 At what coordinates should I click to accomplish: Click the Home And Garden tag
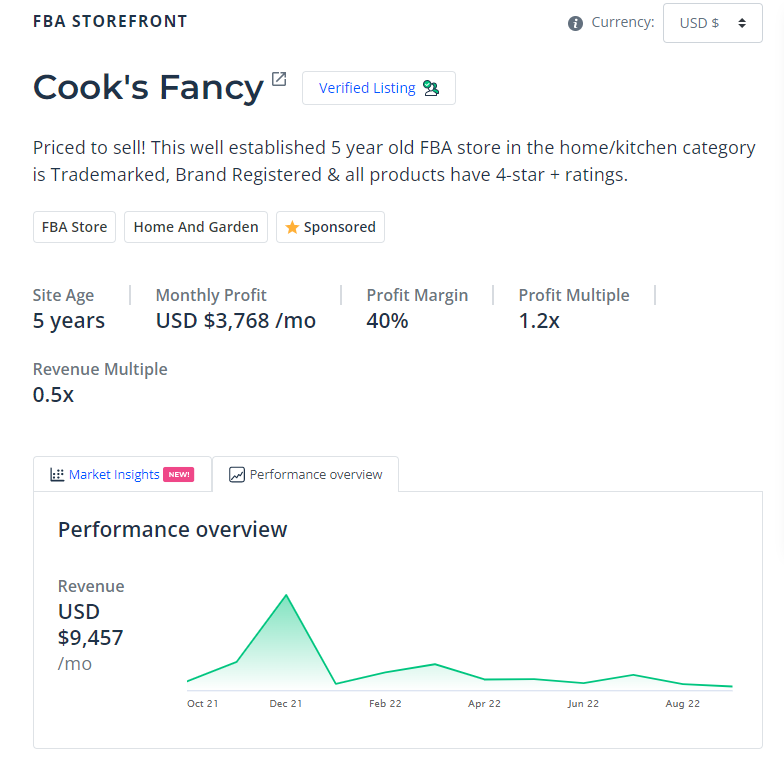(196, 227)
